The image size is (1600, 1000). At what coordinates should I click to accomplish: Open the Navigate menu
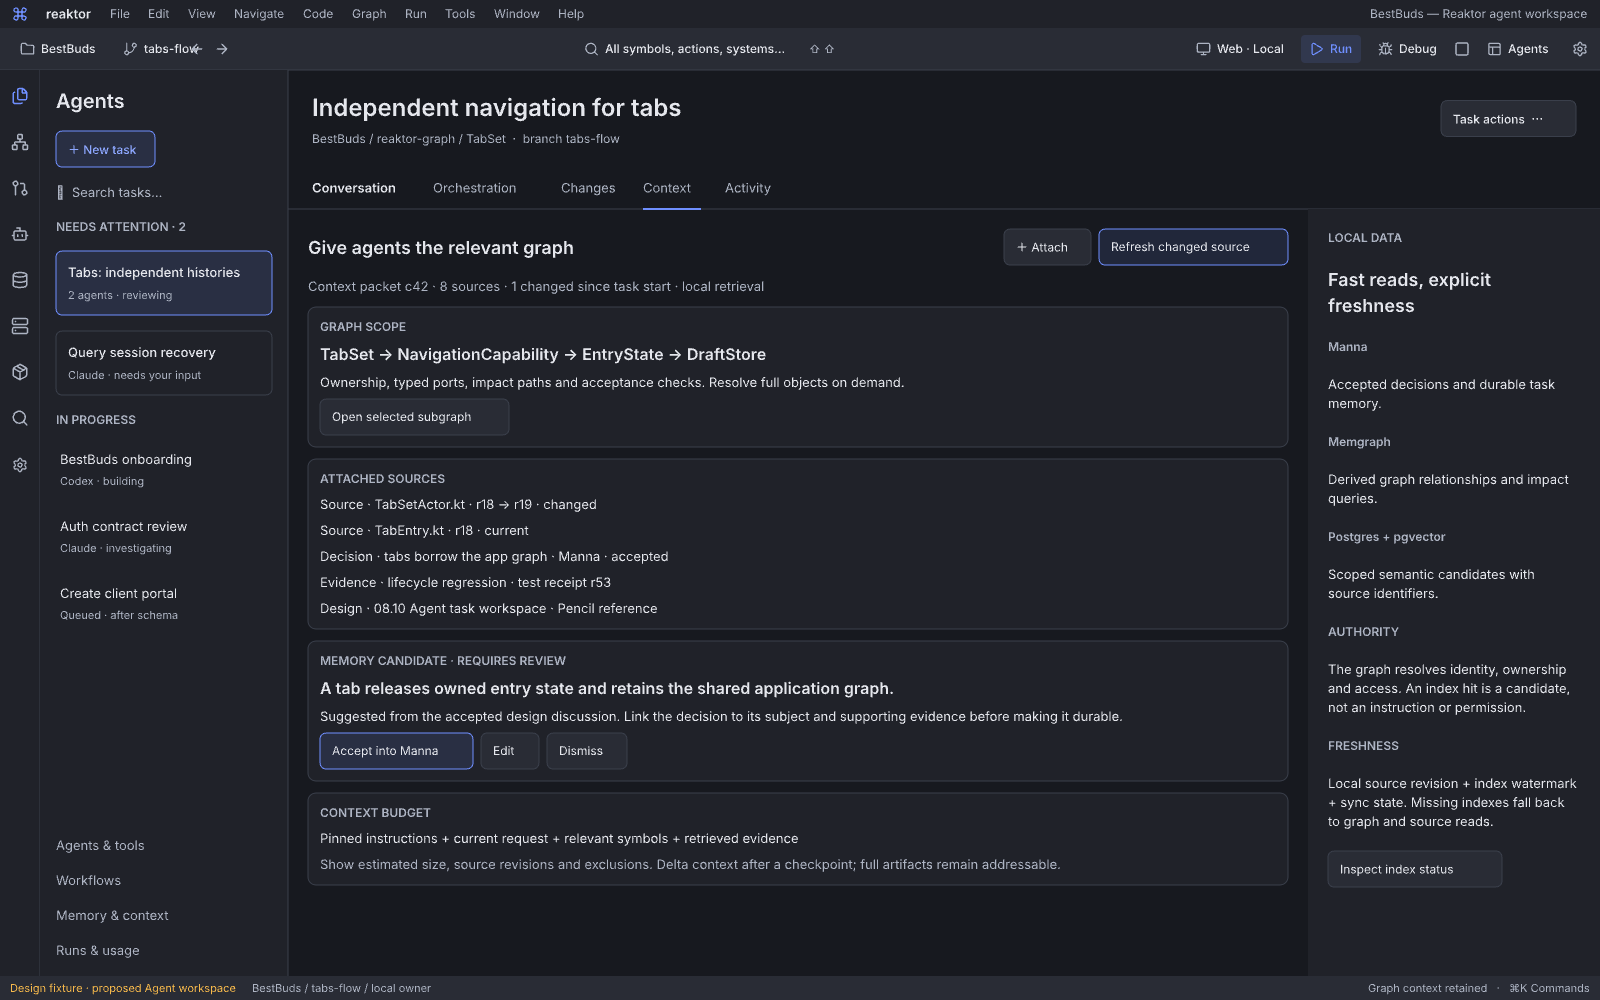(x=259, y=14)
